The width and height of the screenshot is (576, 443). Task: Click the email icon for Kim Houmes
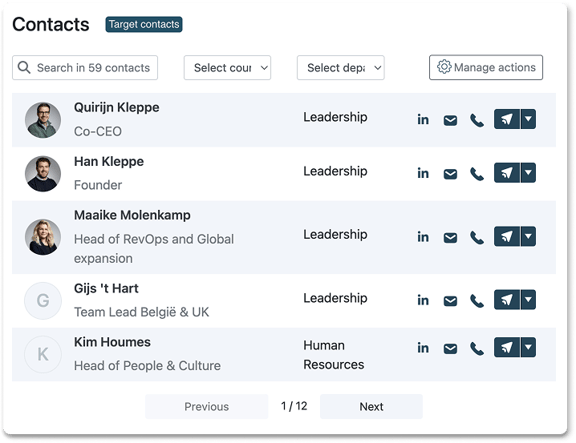450,348
